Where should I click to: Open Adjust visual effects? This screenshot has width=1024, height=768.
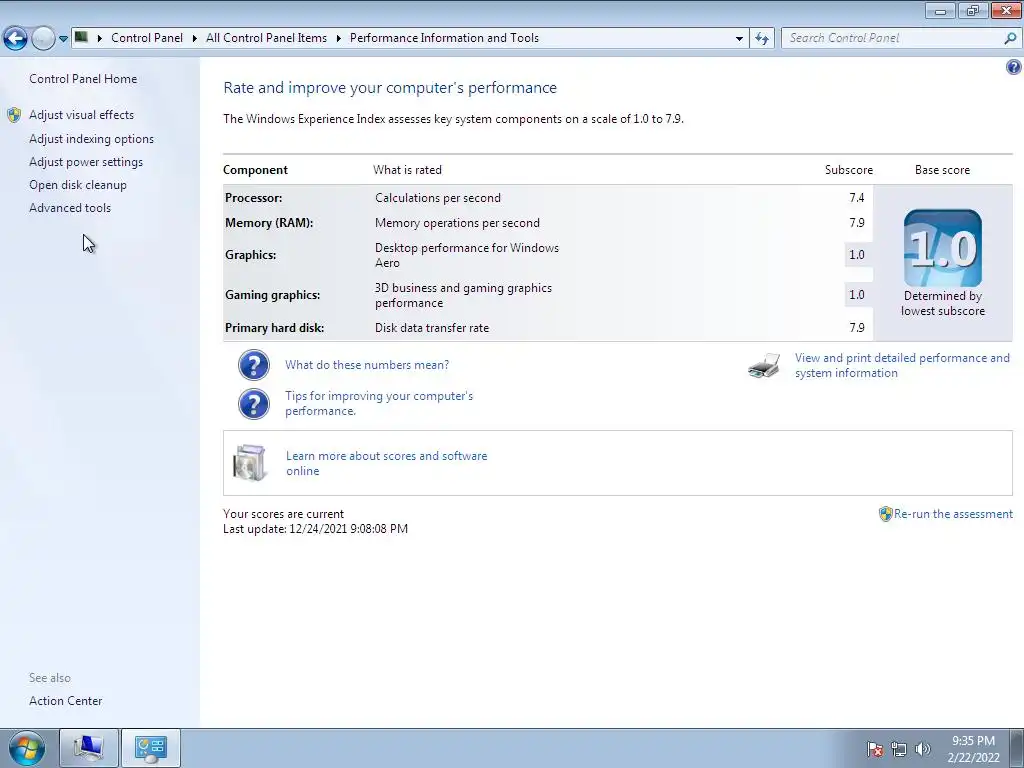click(82, 115)
